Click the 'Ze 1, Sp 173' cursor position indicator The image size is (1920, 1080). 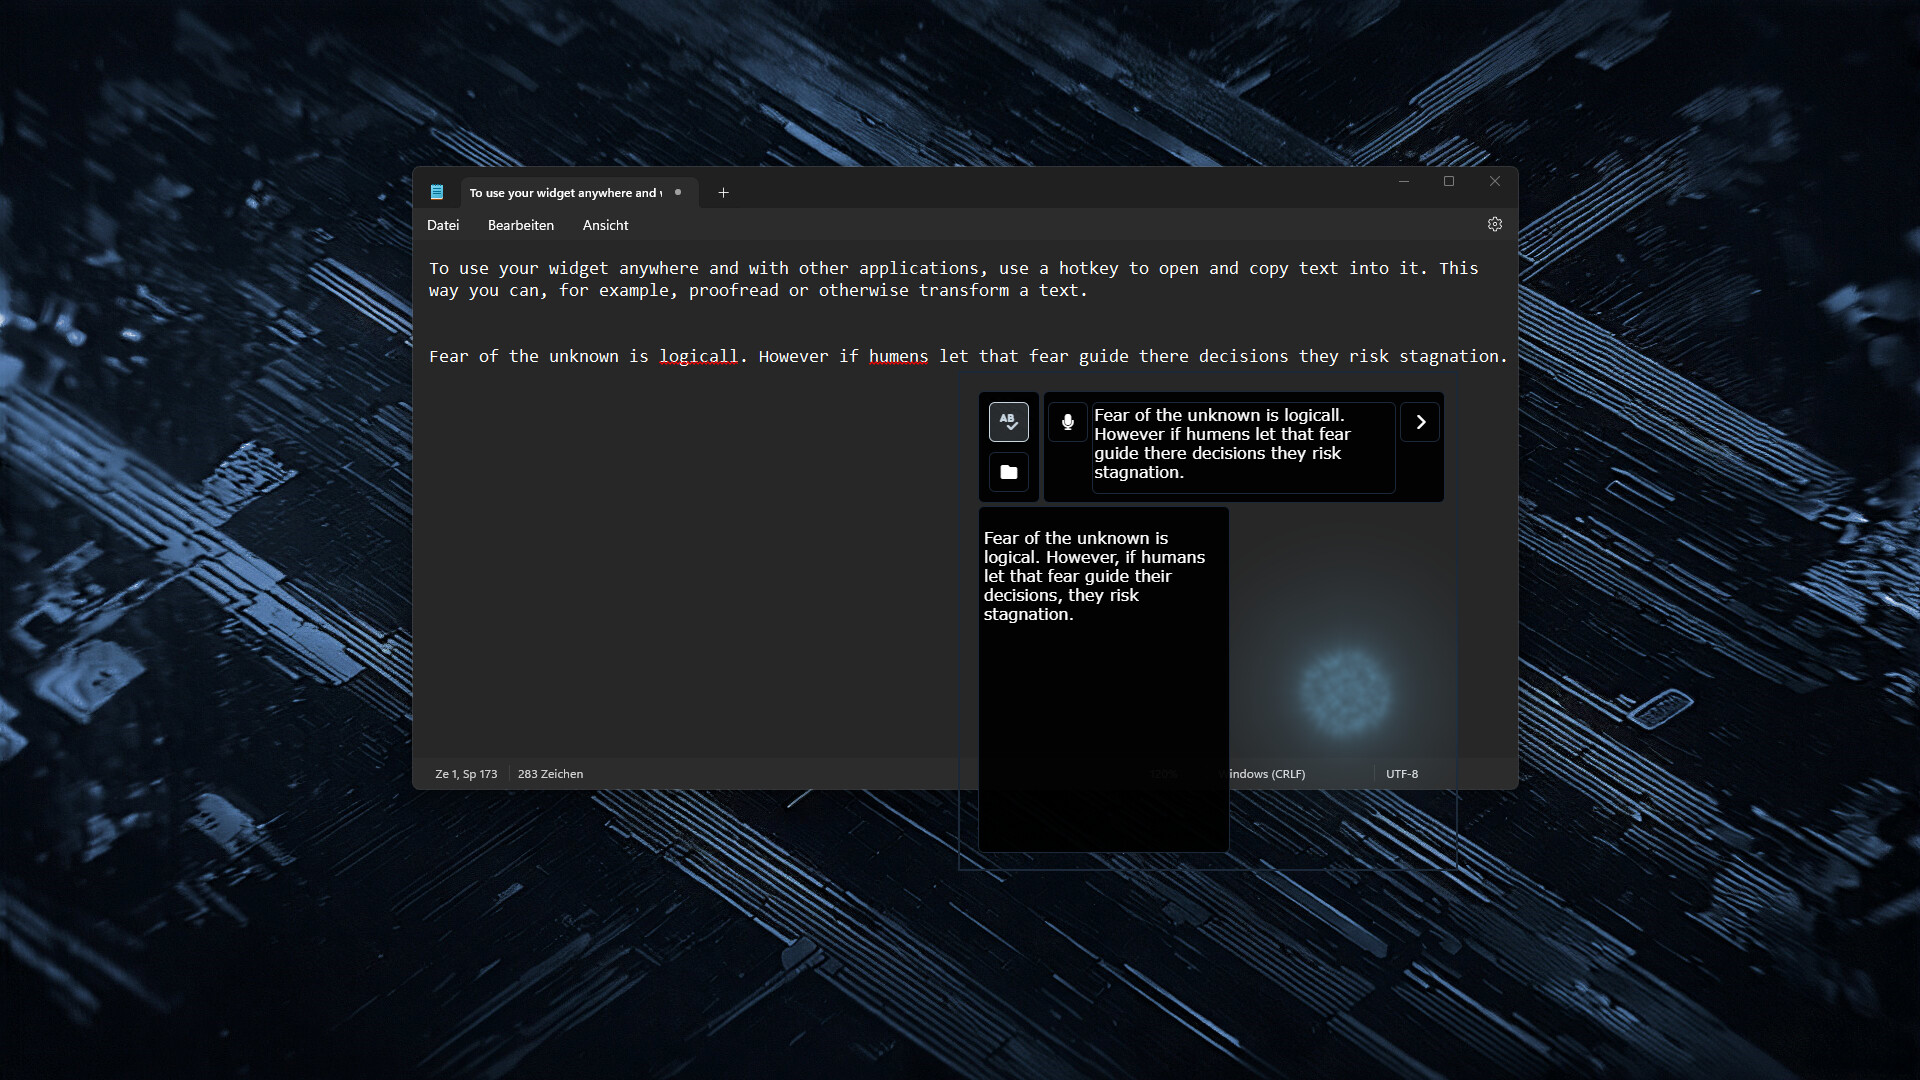coord(466,773)
